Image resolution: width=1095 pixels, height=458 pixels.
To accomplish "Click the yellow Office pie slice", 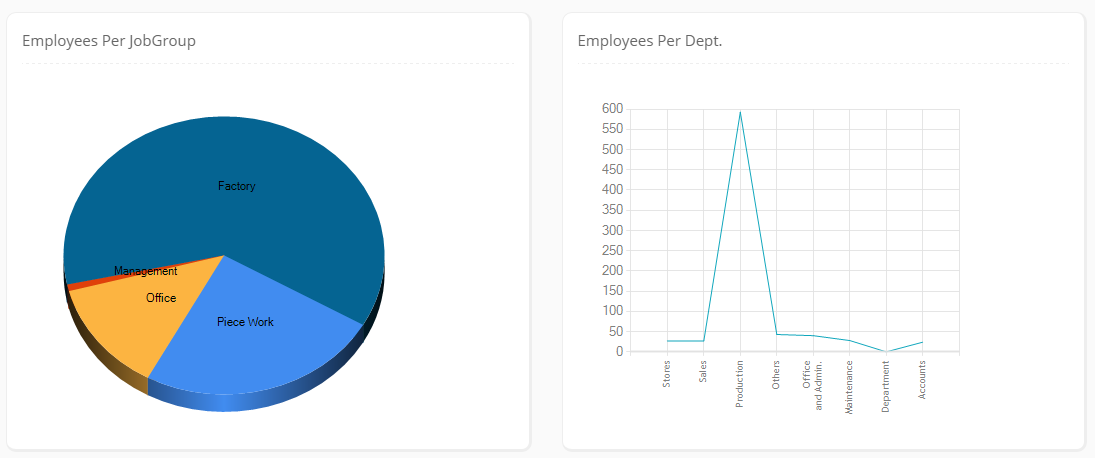I will [160, 298].
